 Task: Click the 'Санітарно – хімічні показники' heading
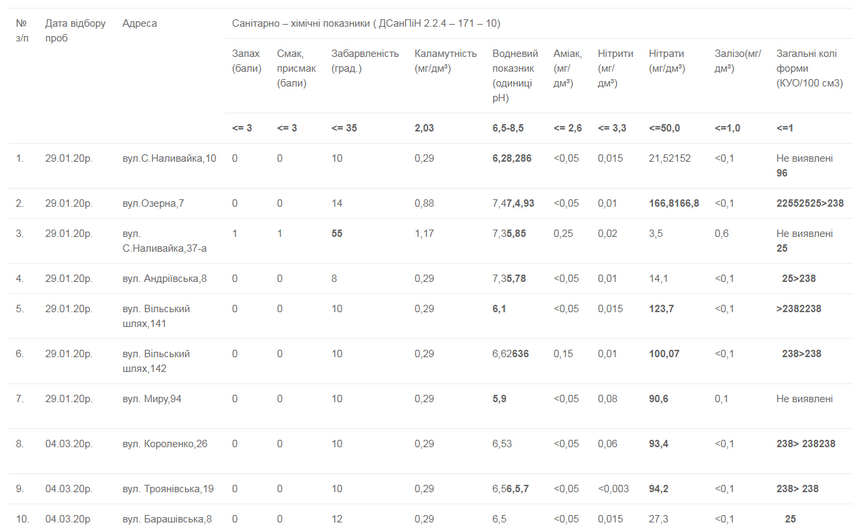click(x=366, y=23)
